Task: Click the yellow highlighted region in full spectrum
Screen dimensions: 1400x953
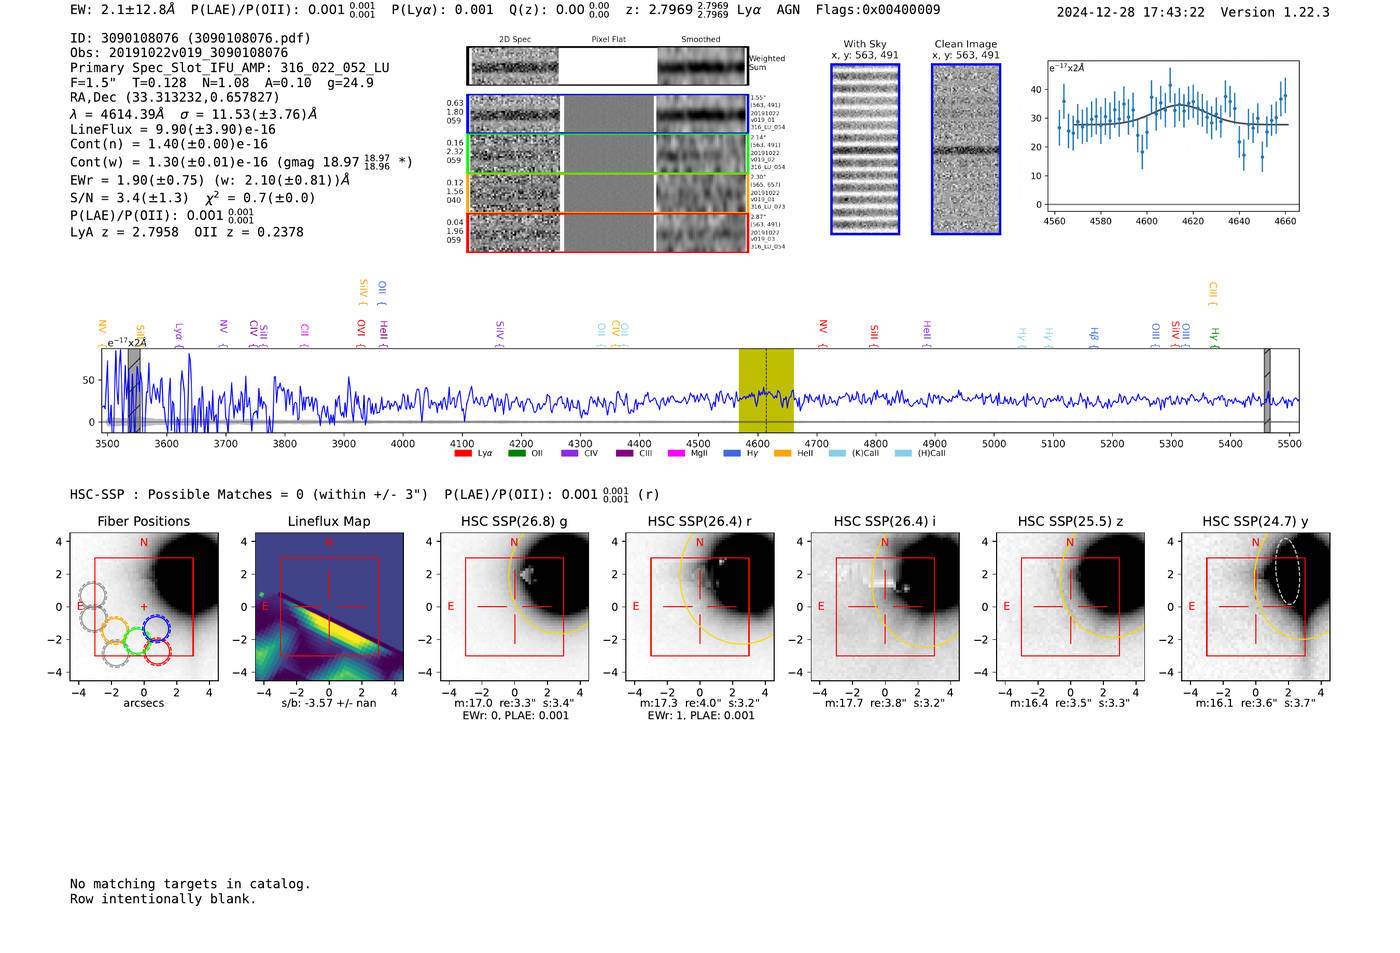Action: tap(766, 391)
